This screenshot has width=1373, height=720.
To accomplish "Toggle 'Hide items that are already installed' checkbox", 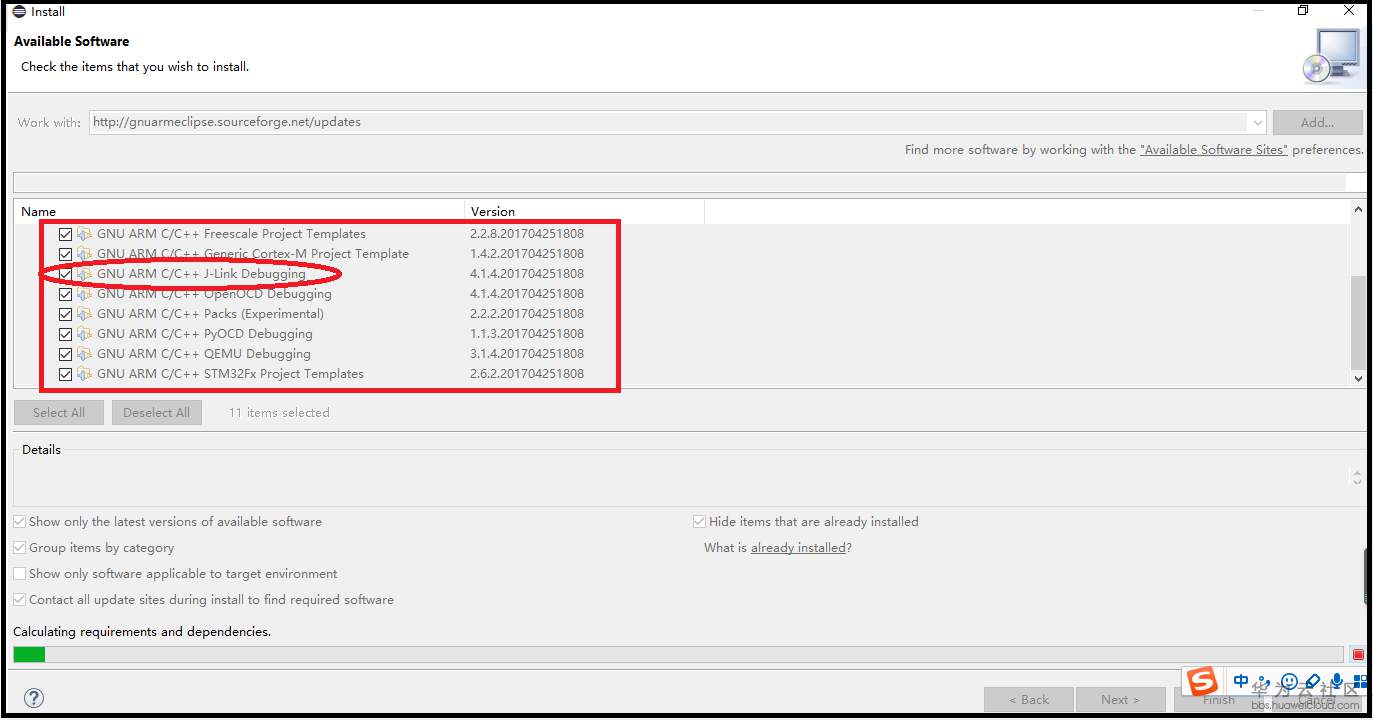I will pos(700,522).
